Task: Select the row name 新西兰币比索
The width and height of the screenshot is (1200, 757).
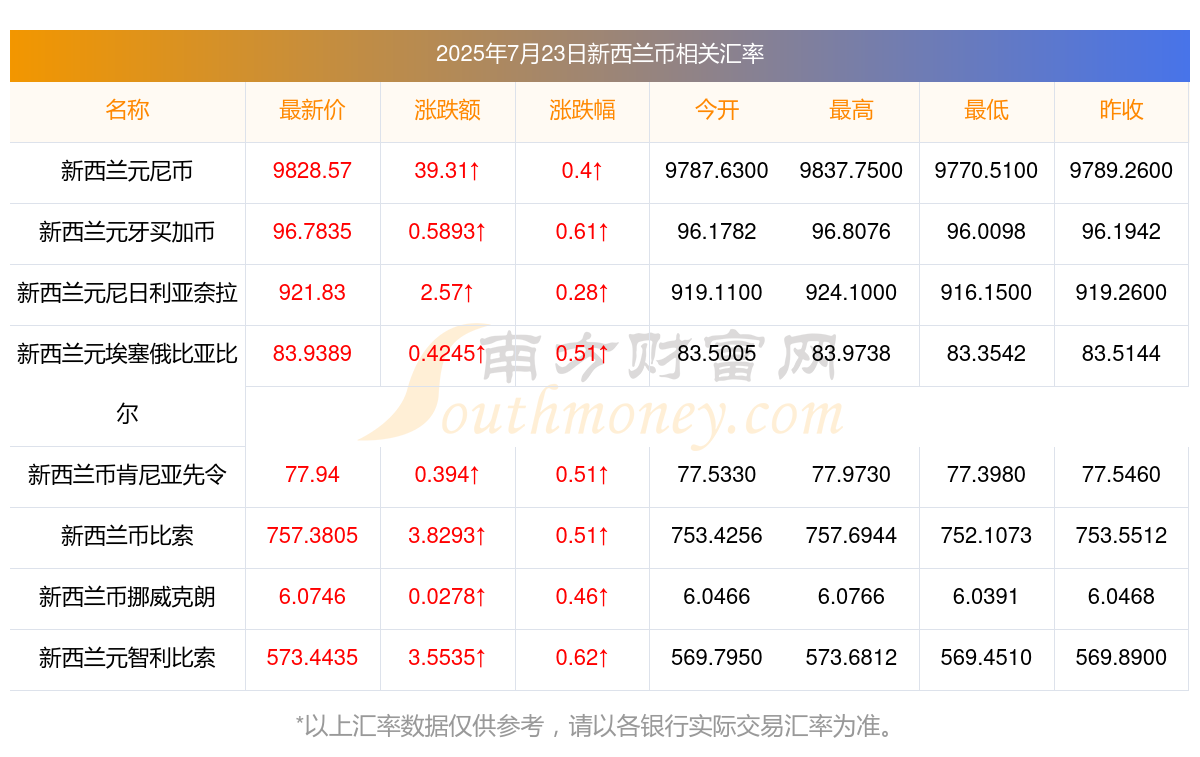Action: (x=127, y=536)
